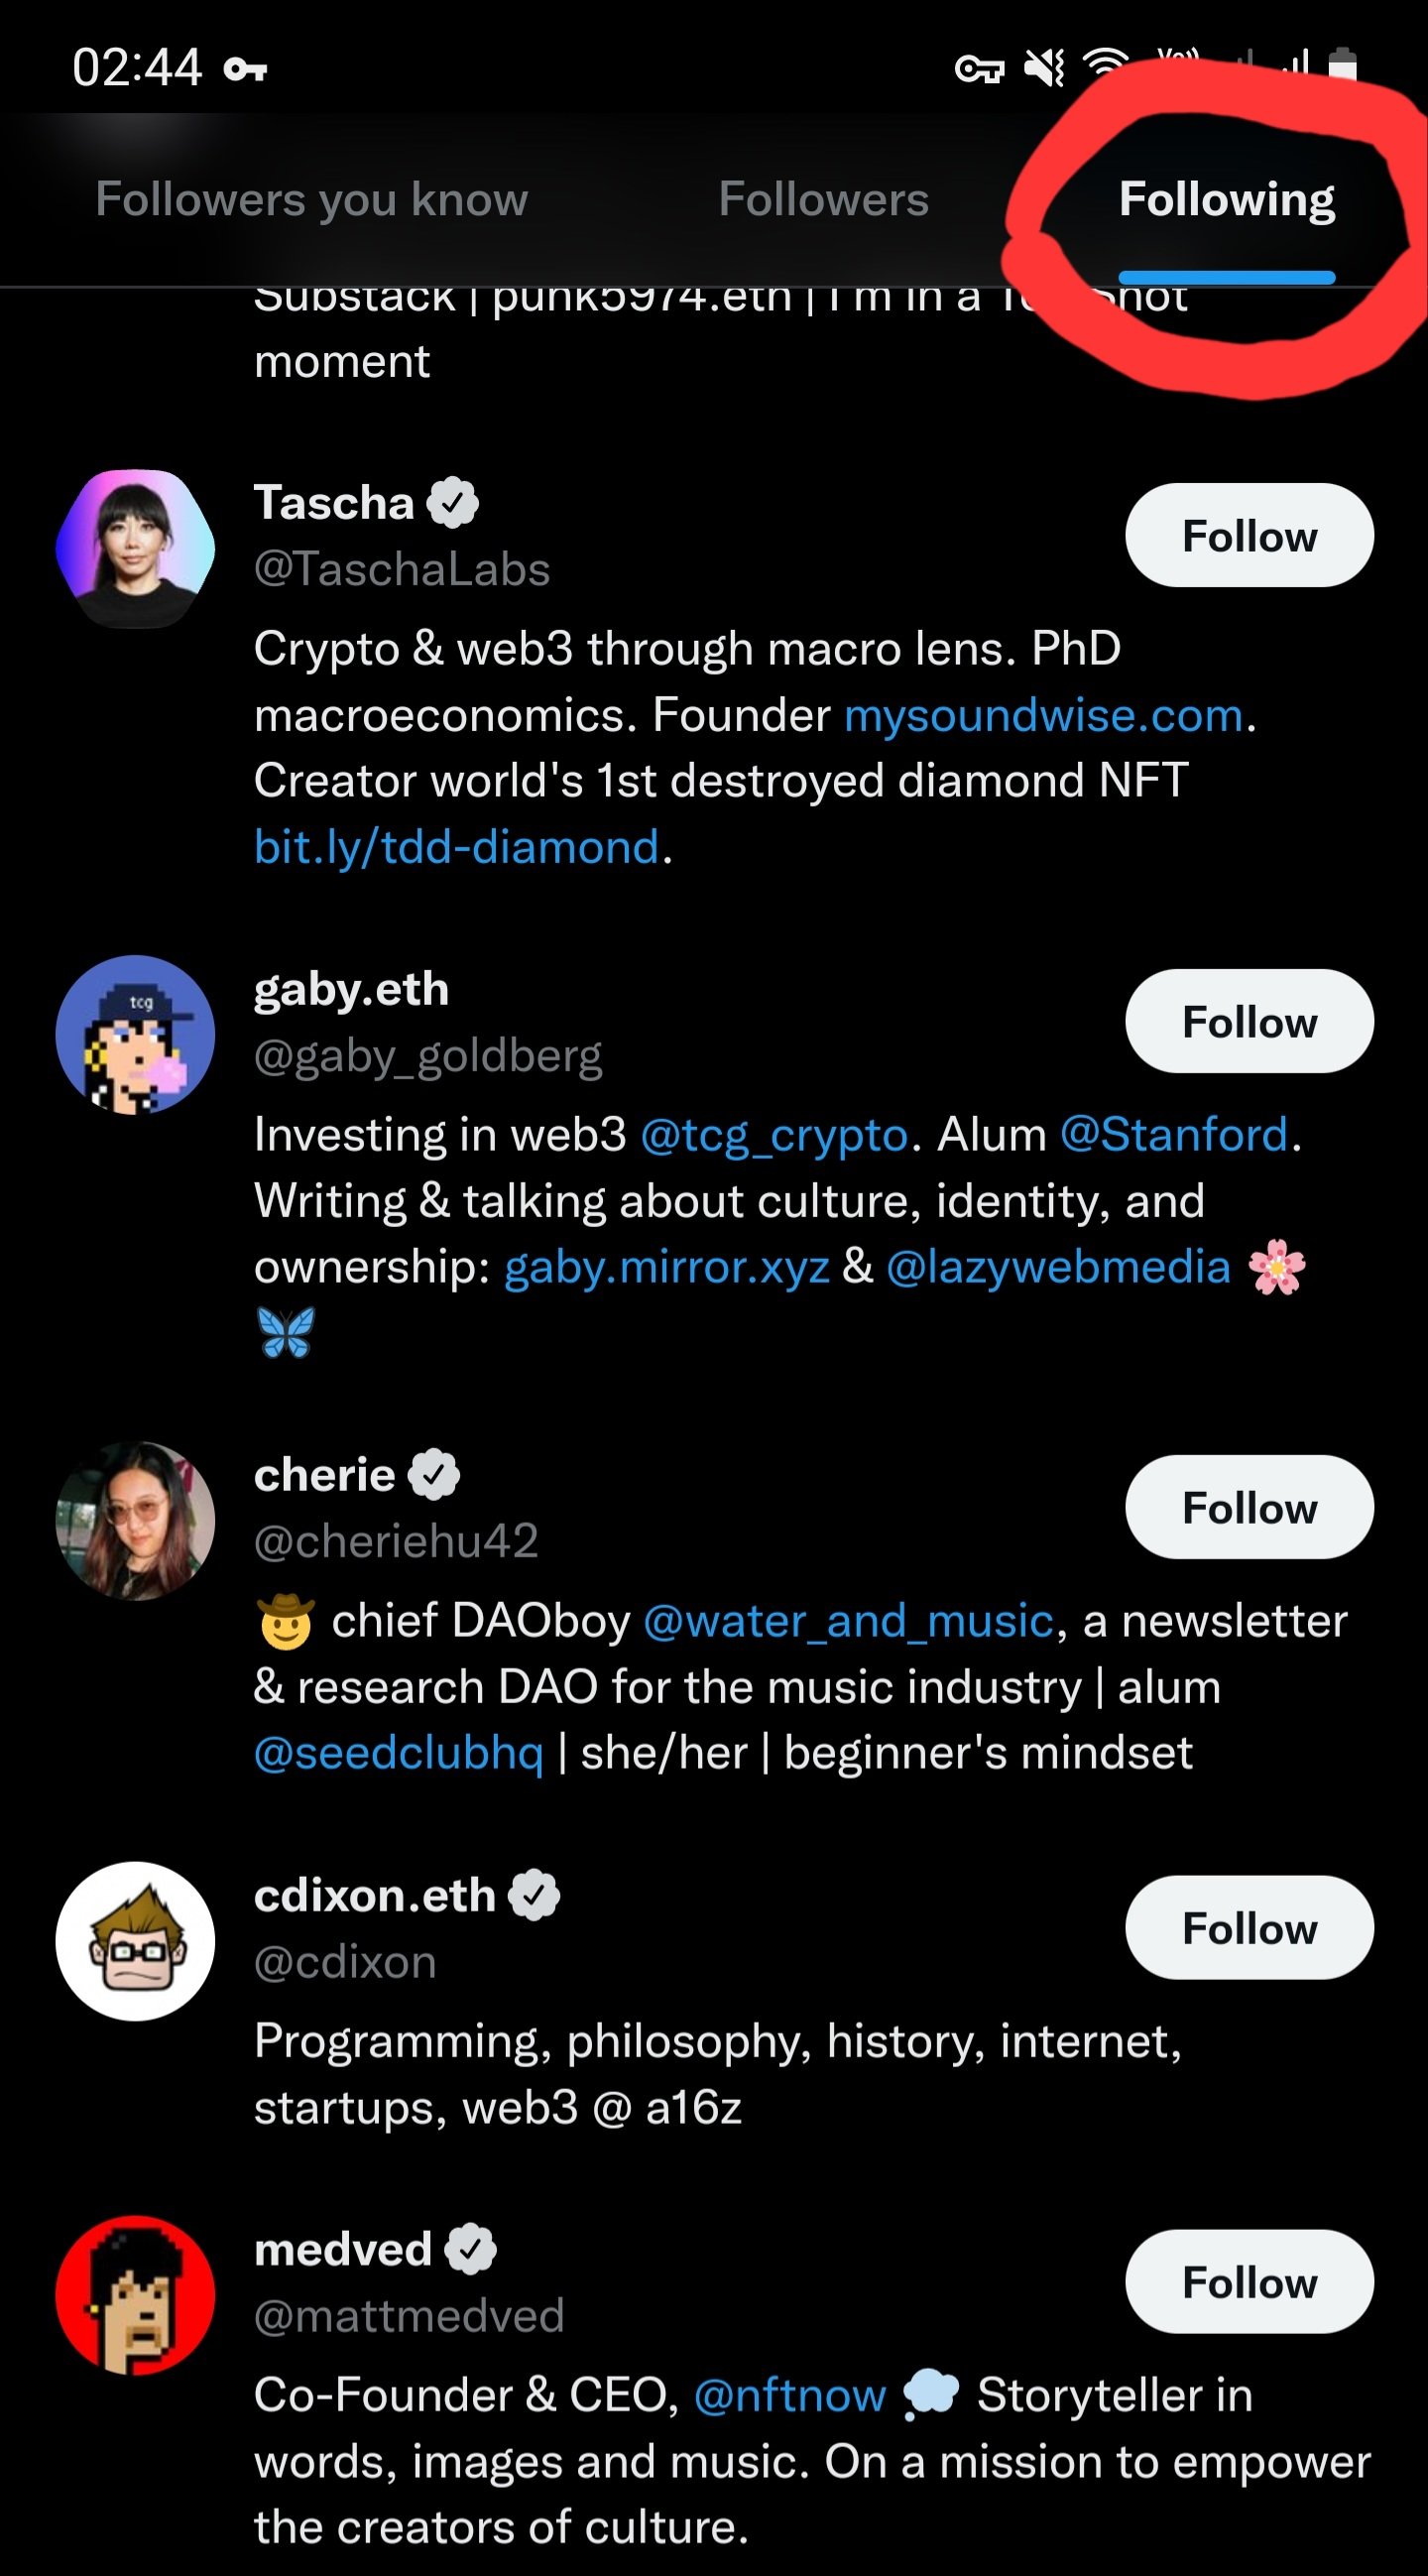Tap cherie's verified checkmark badge
The image size is (1428, 2576).
pyautogui.click(x=435, y=1475)
